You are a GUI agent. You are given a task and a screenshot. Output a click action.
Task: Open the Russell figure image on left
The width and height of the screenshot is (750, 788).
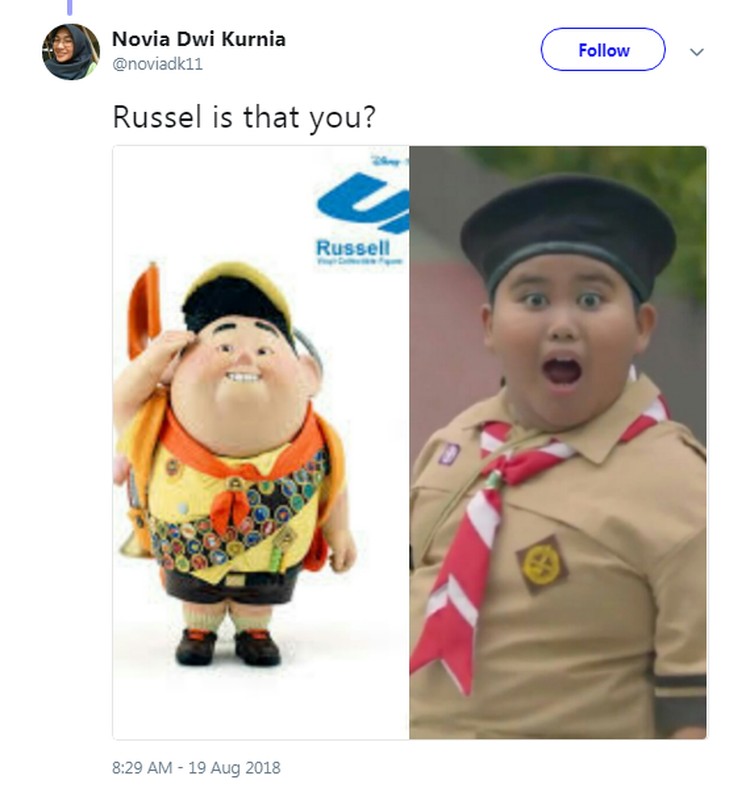click(261, 442)
